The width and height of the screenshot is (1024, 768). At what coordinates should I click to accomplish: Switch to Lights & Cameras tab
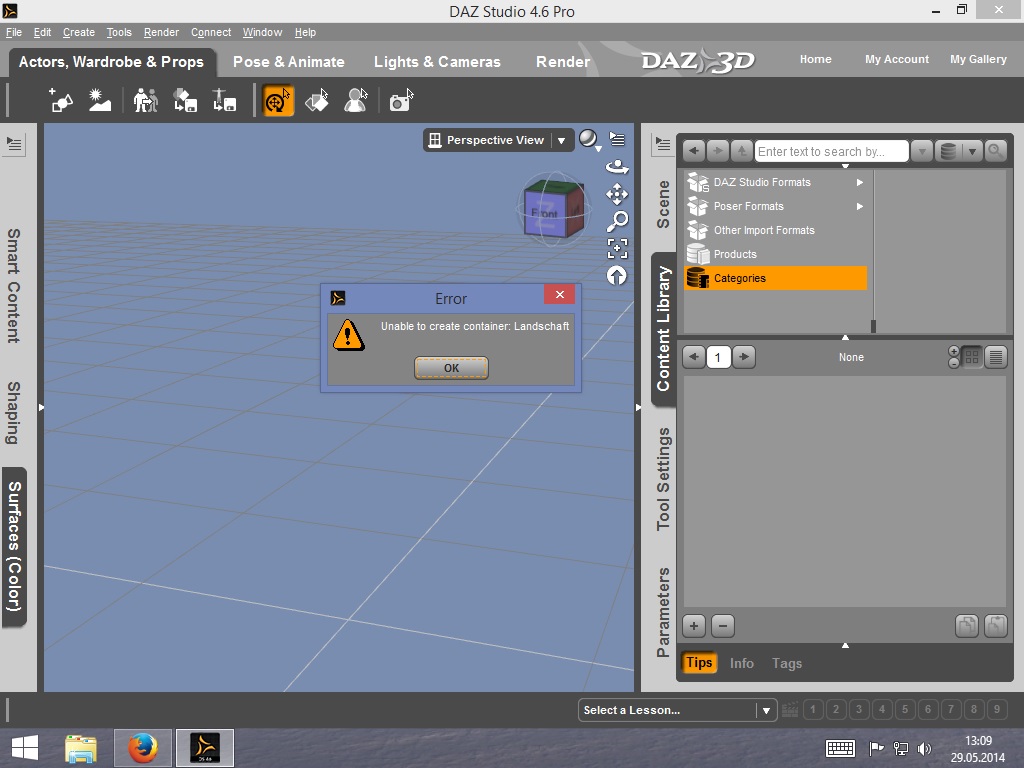pos(437,62)
